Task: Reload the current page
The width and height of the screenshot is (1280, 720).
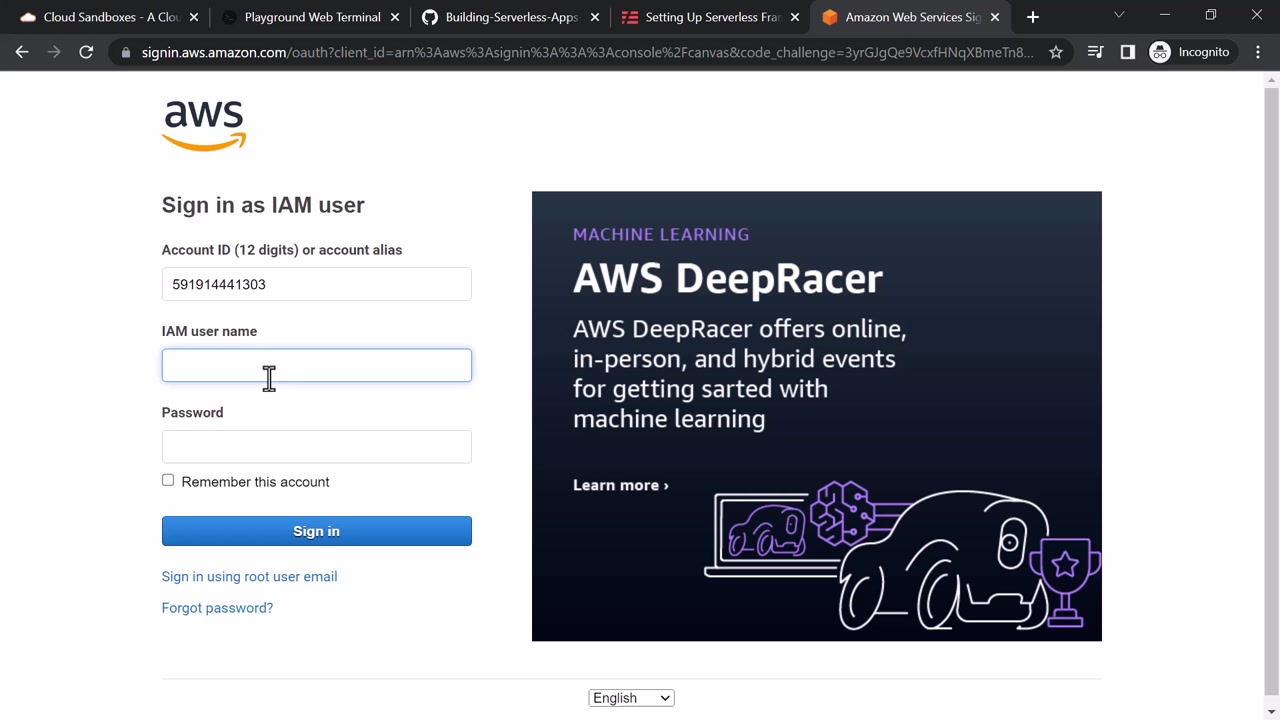Action: click(86, 52)
